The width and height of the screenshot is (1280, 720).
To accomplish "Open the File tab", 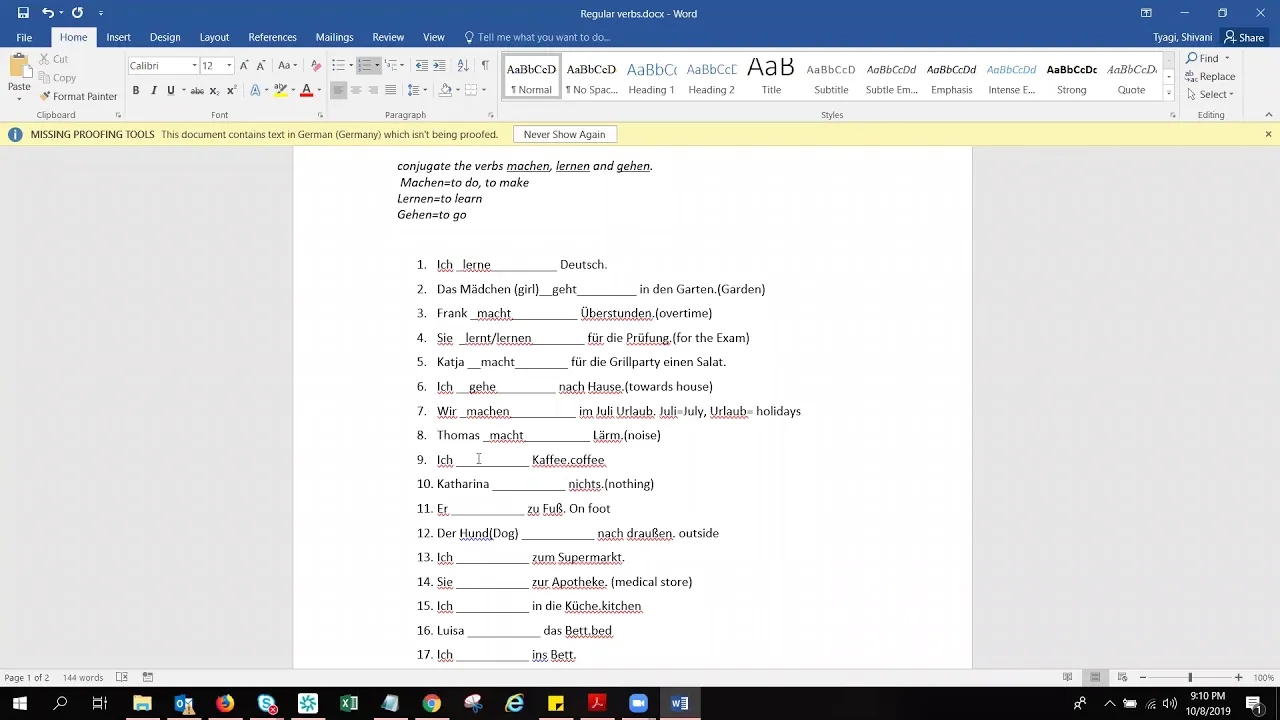I will [x=24, y=37].
